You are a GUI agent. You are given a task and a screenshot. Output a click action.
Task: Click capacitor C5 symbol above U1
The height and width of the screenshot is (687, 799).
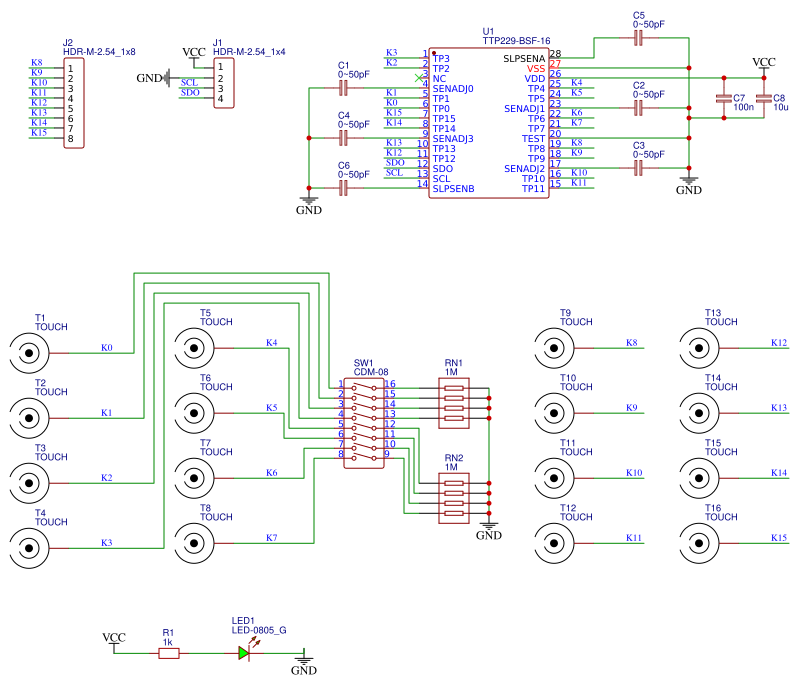click(x=639, y=38)
